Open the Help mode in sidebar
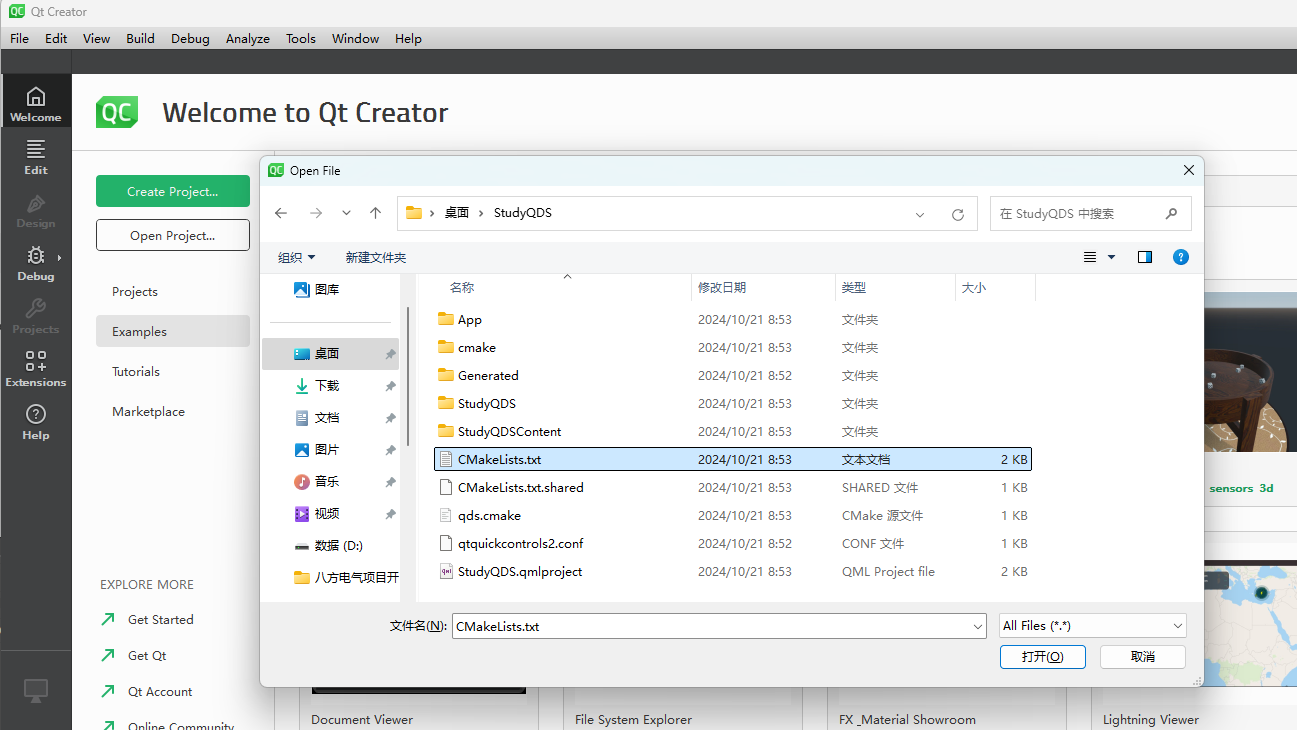This screenshot has height=730, width=1297. (36, 421)
